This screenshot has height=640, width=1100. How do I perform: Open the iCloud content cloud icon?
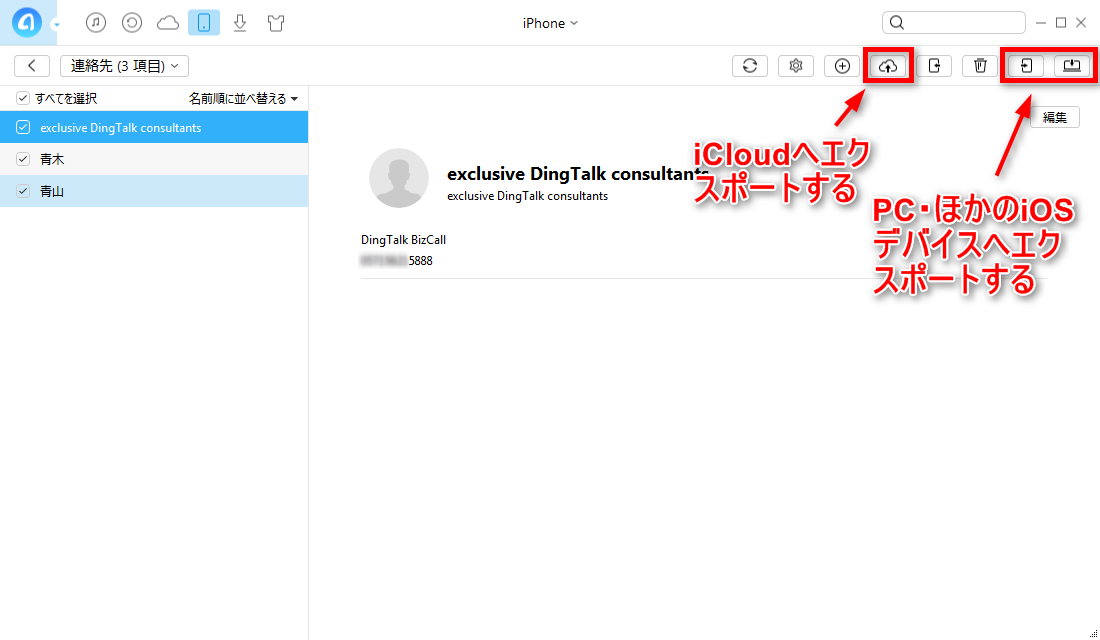tap(168, 23)
